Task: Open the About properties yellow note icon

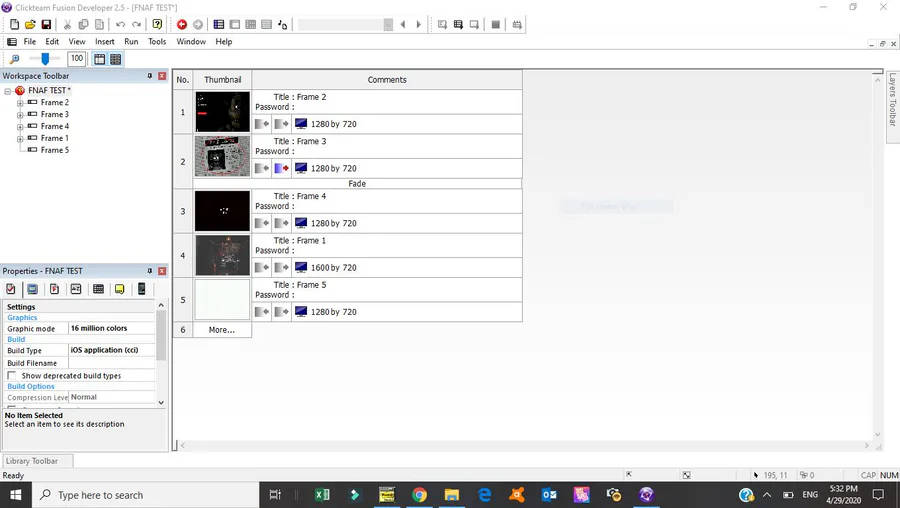Action: (x=119, y=289)
